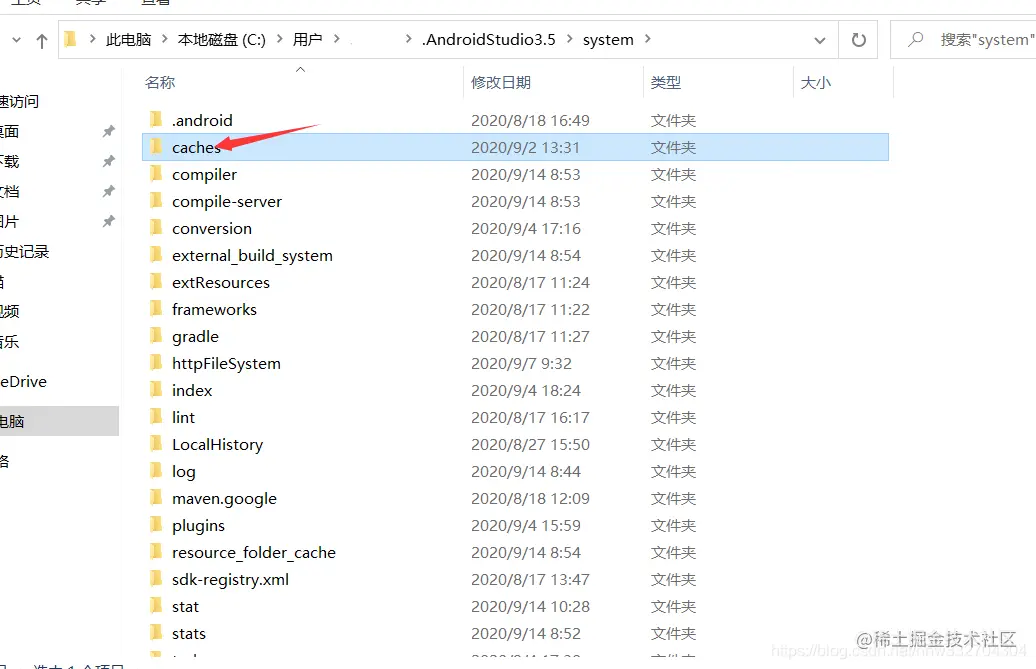Select 本地磁盘 (C:) breadcrumb

tap(221, 40)
